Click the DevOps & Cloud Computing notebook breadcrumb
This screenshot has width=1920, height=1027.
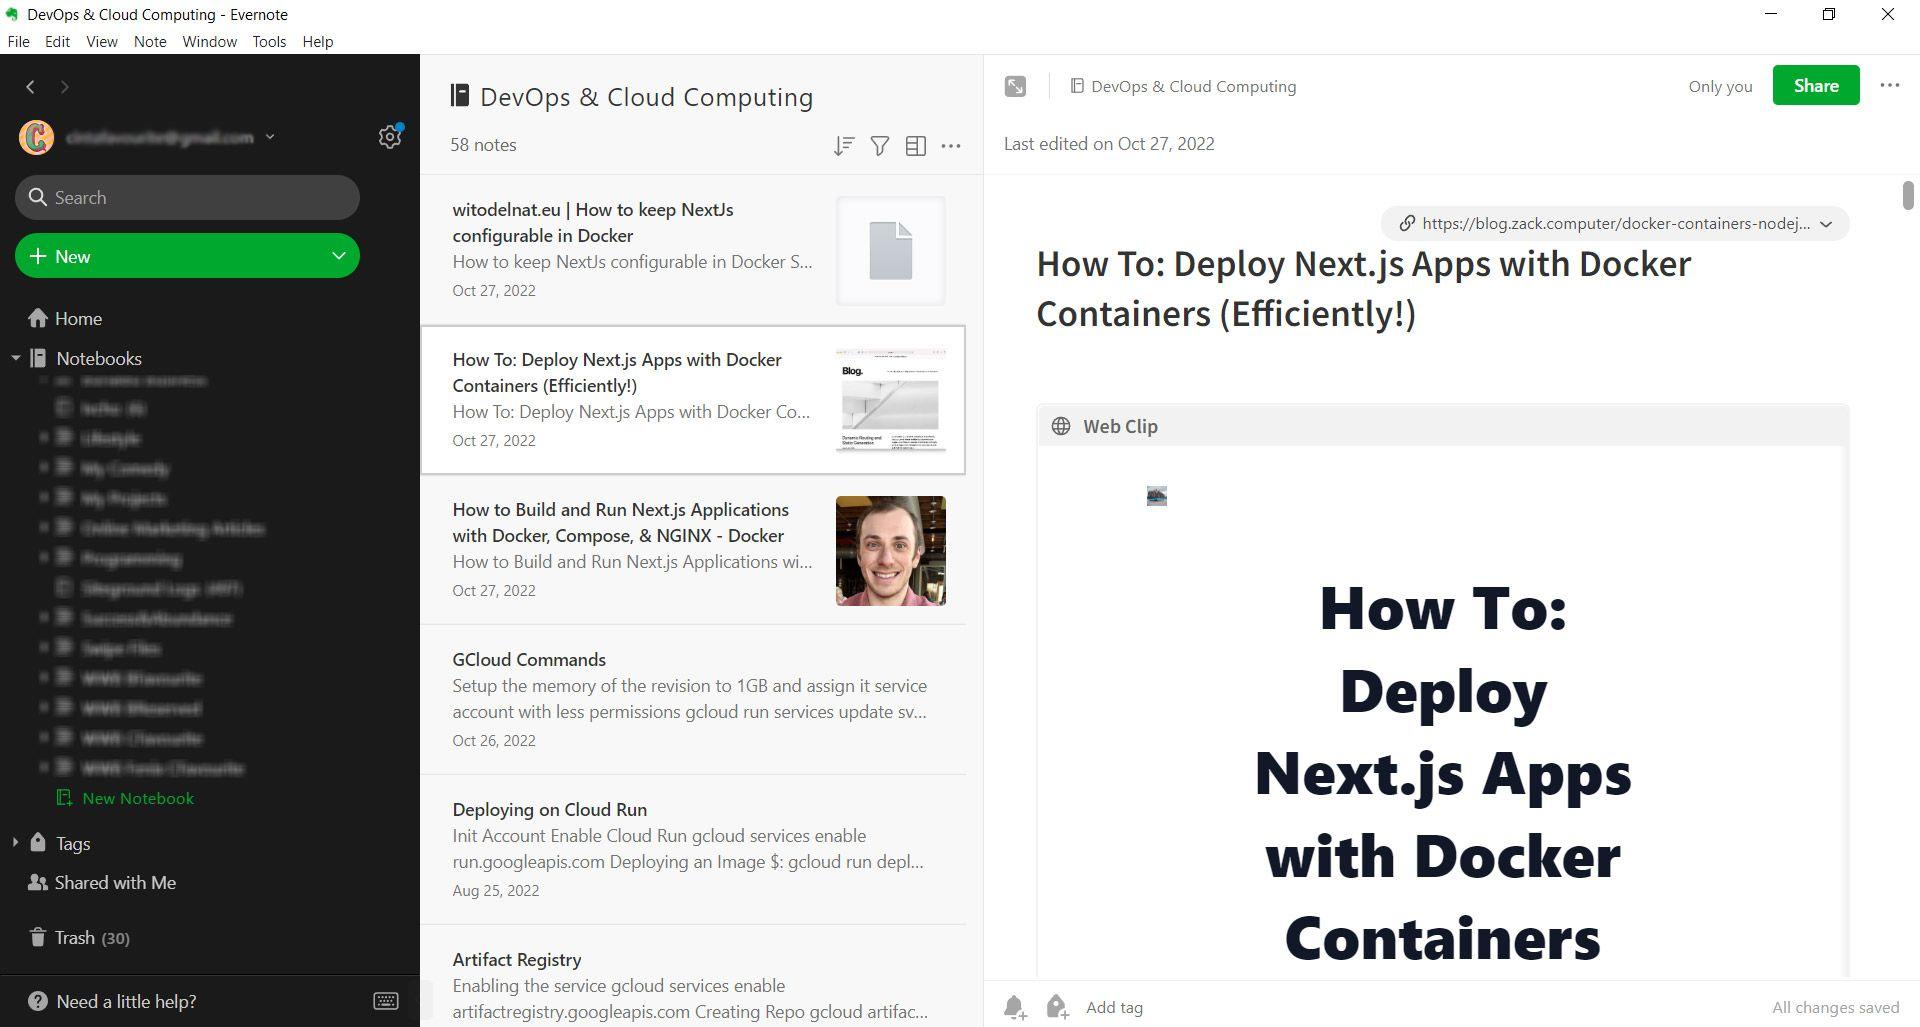[1183, 86]
